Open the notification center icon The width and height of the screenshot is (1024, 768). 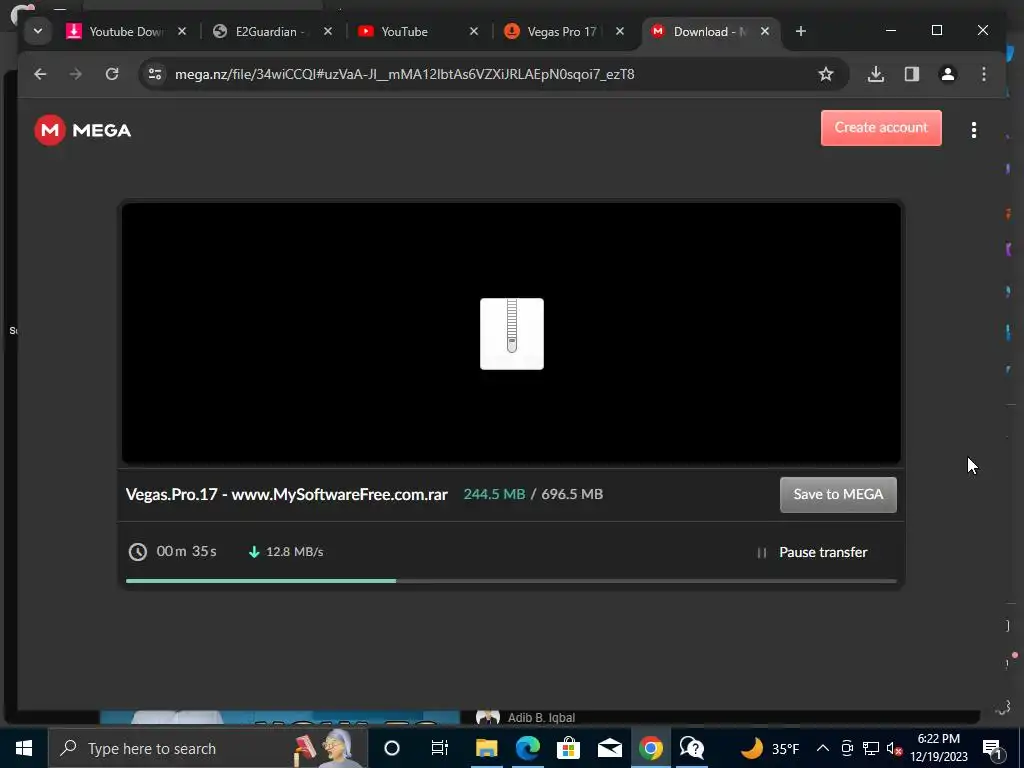pyautogui.click(x=992, y=748)
